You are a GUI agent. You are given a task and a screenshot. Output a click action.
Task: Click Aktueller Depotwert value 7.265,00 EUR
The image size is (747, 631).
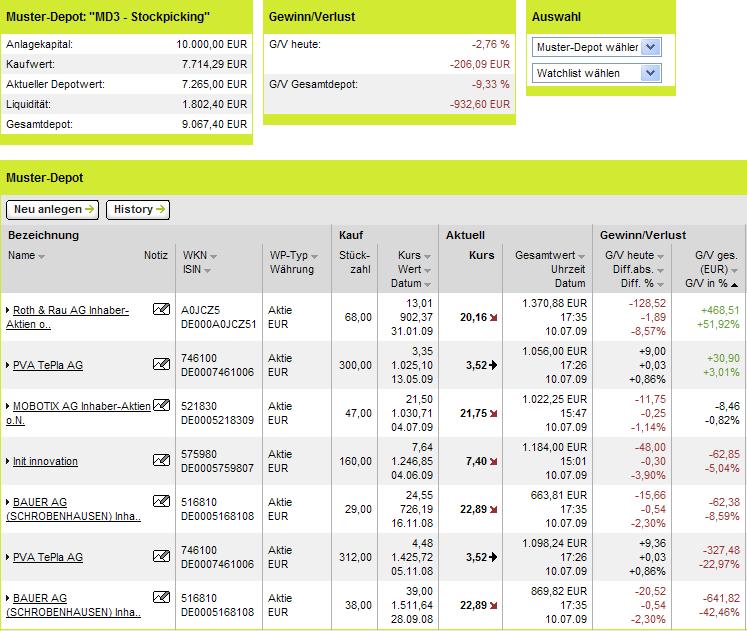214,84
